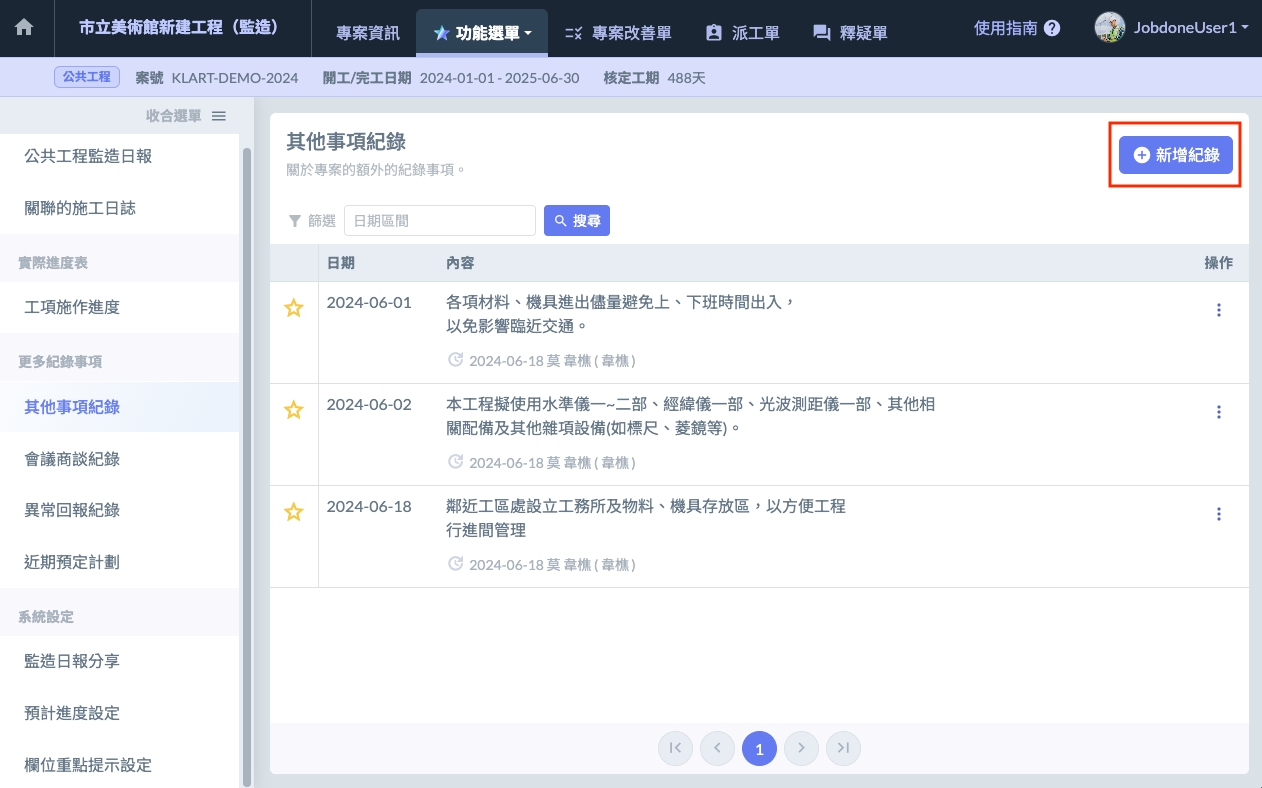Toggle star on the 2024-06-02 record
This screenshot has height=788, width=1262.
[294, 410]
